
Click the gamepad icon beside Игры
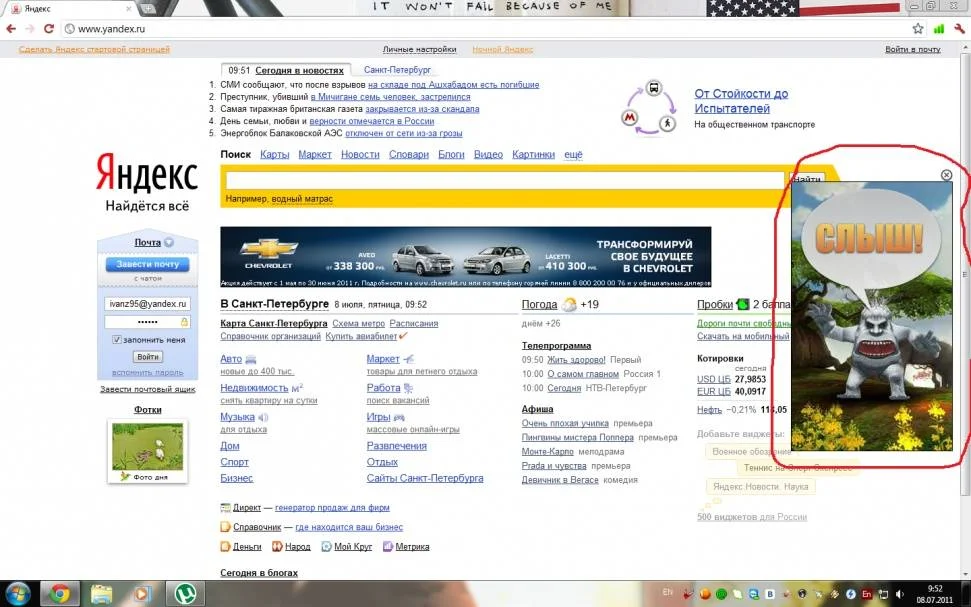coord(399,417)
